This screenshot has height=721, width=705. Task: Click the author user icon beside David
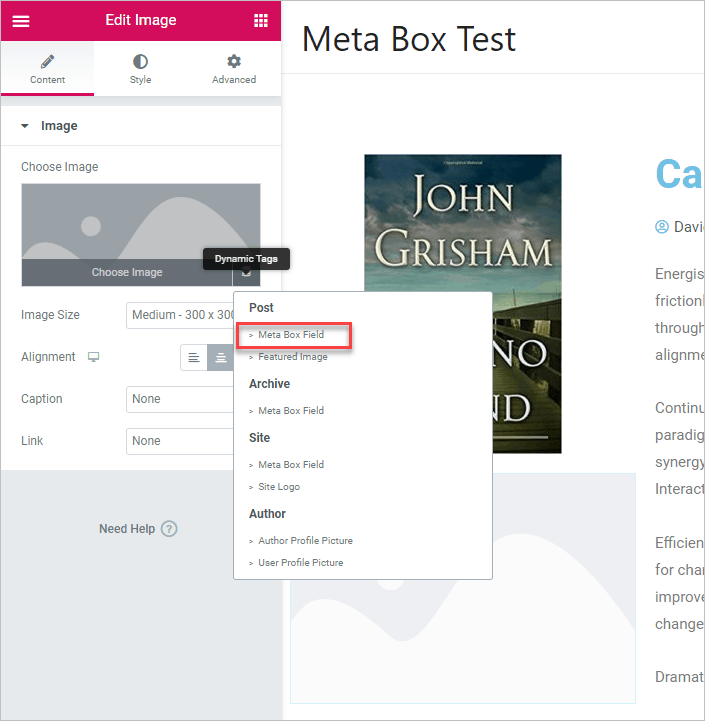[662, 227]
